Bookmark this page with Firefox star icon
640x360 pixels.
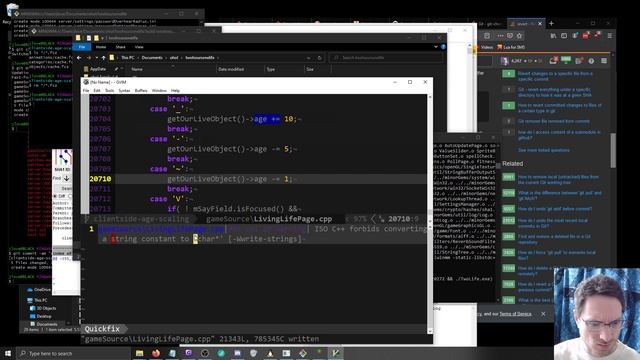point(519,36)
